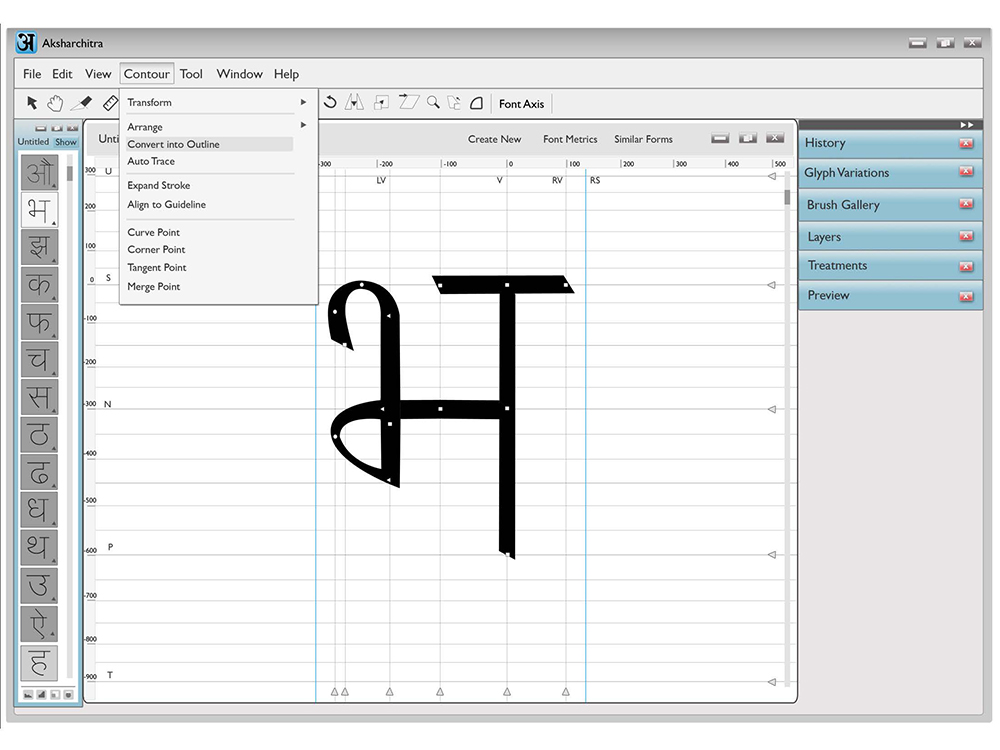Click the rotate tool icon

coord(330,103)
